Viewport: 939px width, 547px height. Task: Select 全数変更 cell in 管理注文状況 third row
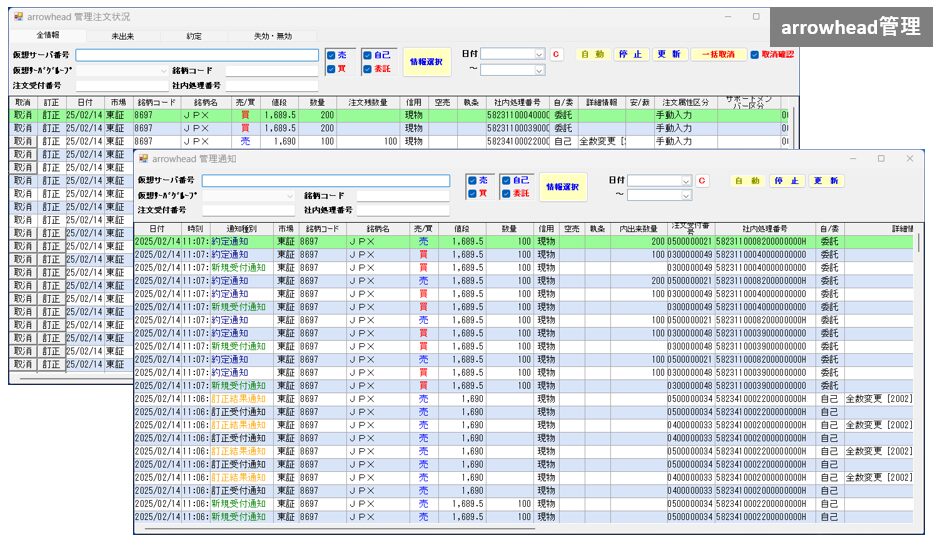click(x=602, y=141)
